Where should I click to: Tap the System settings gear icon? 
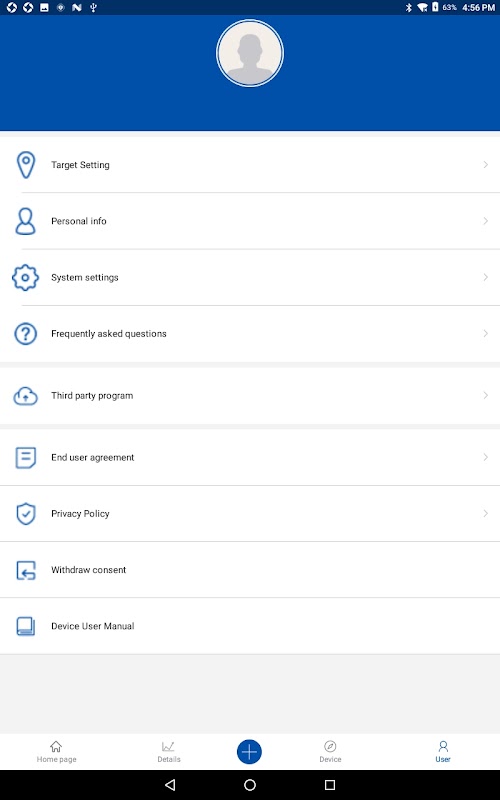[x=26, y=278]
